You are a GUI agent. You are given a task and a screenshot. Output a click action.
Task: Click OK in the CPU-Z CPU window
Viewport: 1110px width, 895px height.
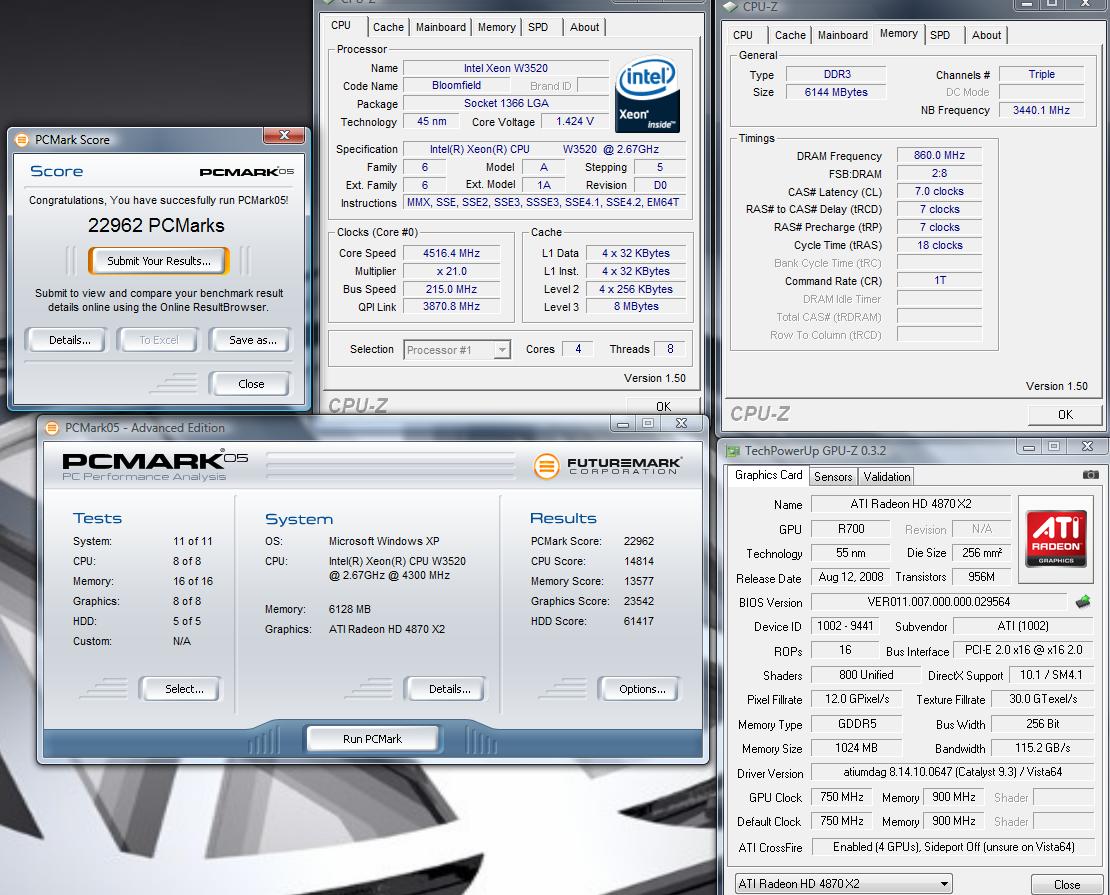pos(663,406)
